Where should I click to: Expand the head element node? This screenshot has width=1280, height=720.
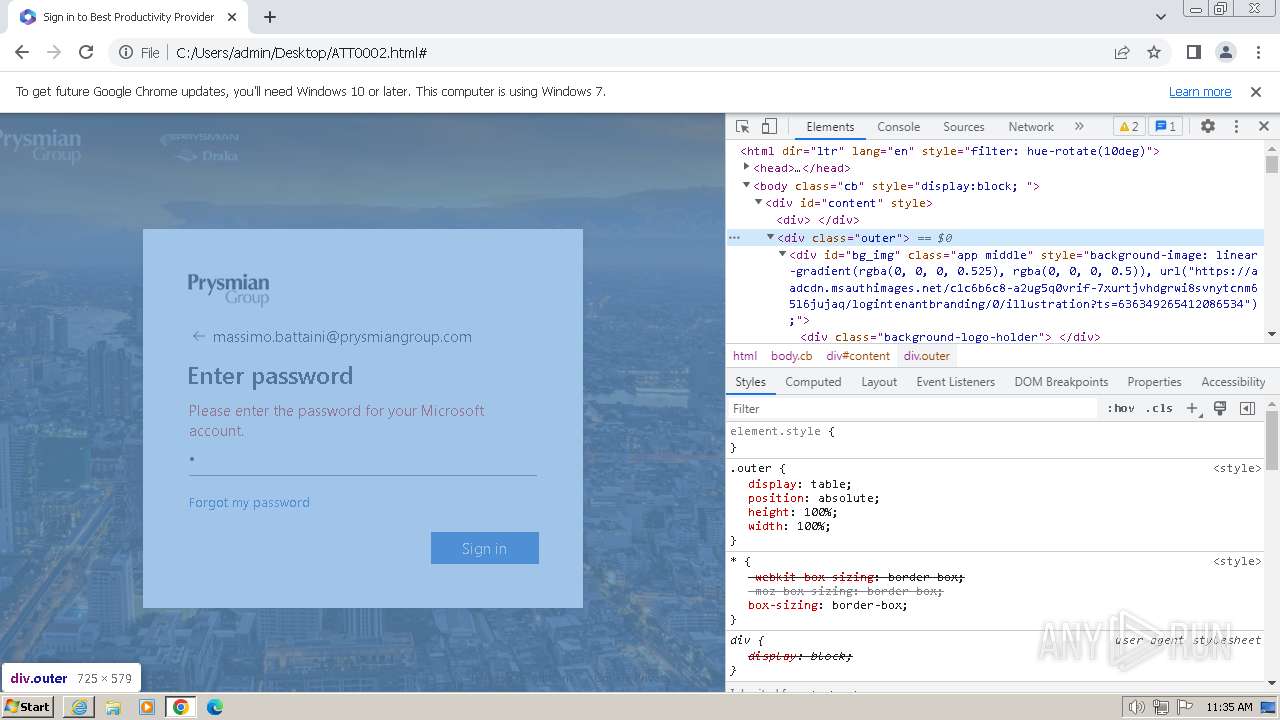click(x=746, y=167)
